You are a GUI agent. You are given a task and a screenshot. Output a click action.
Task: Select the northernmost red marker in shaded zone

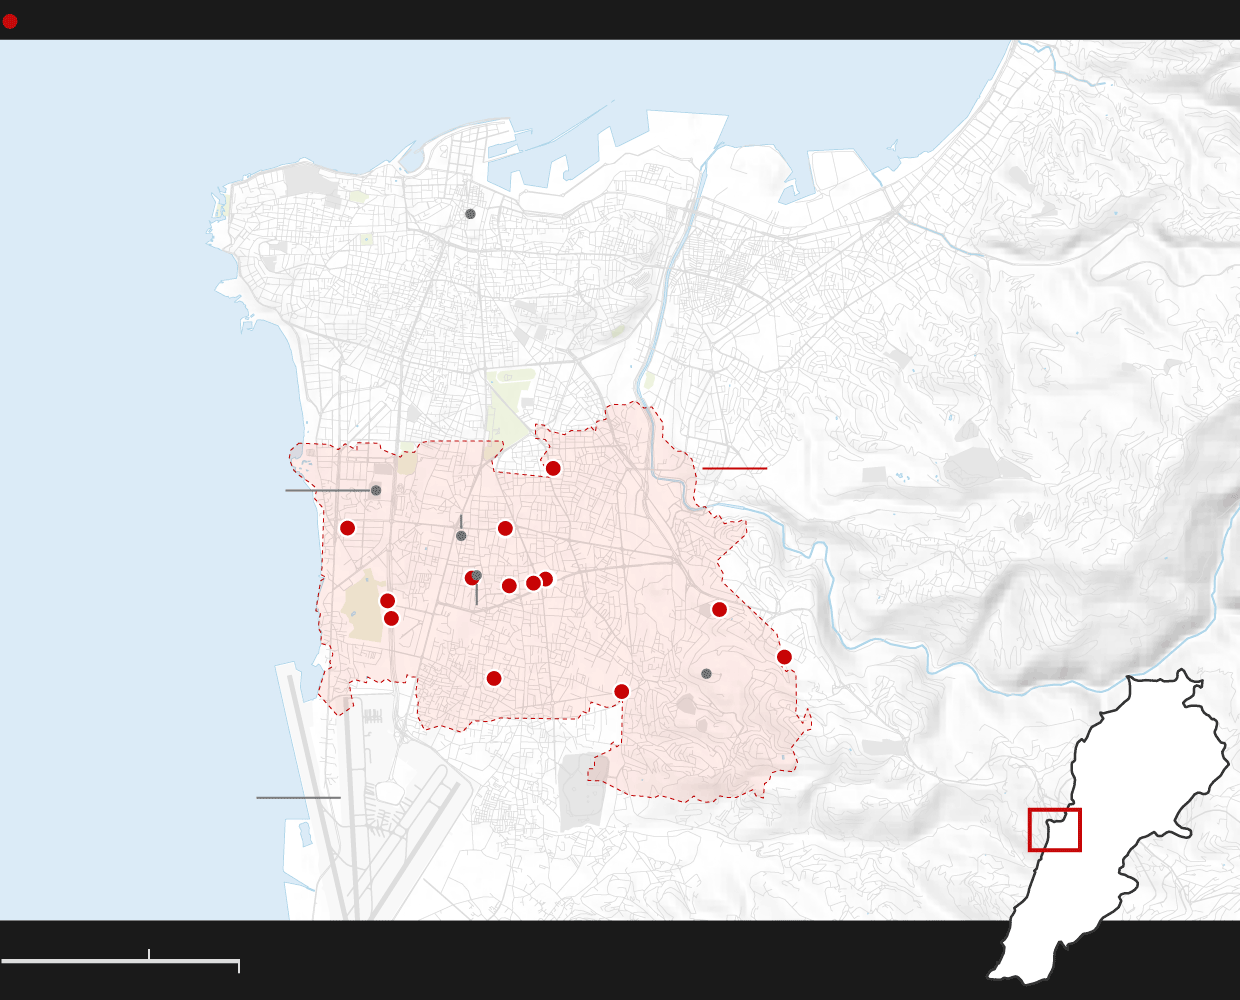[x=553, y=468]
